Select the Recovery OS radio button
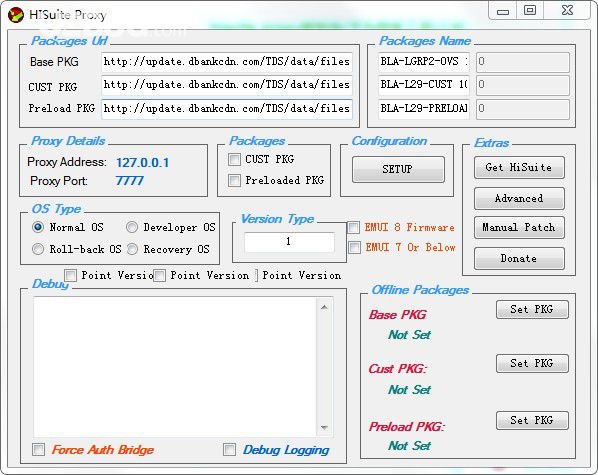This screenshot has height=475, width=598. [132, 249]
